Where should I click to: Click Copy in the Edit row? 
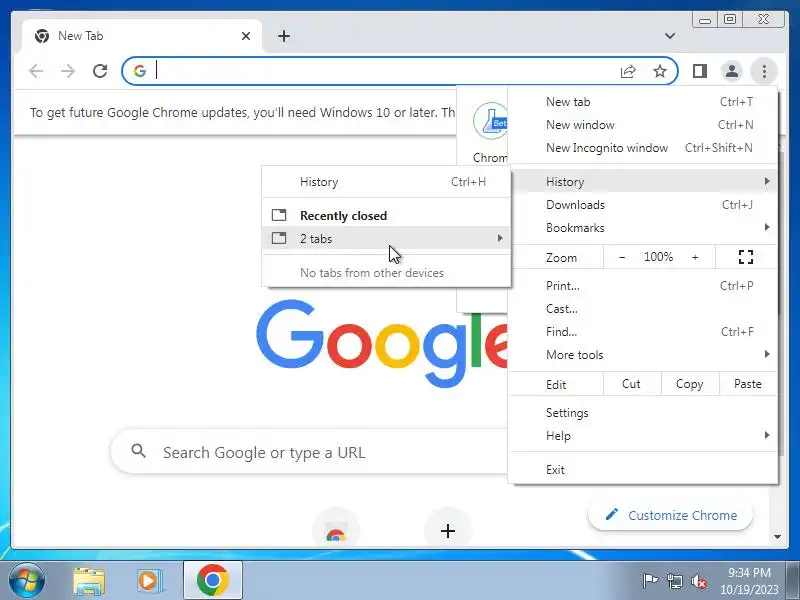pos(690,384)
